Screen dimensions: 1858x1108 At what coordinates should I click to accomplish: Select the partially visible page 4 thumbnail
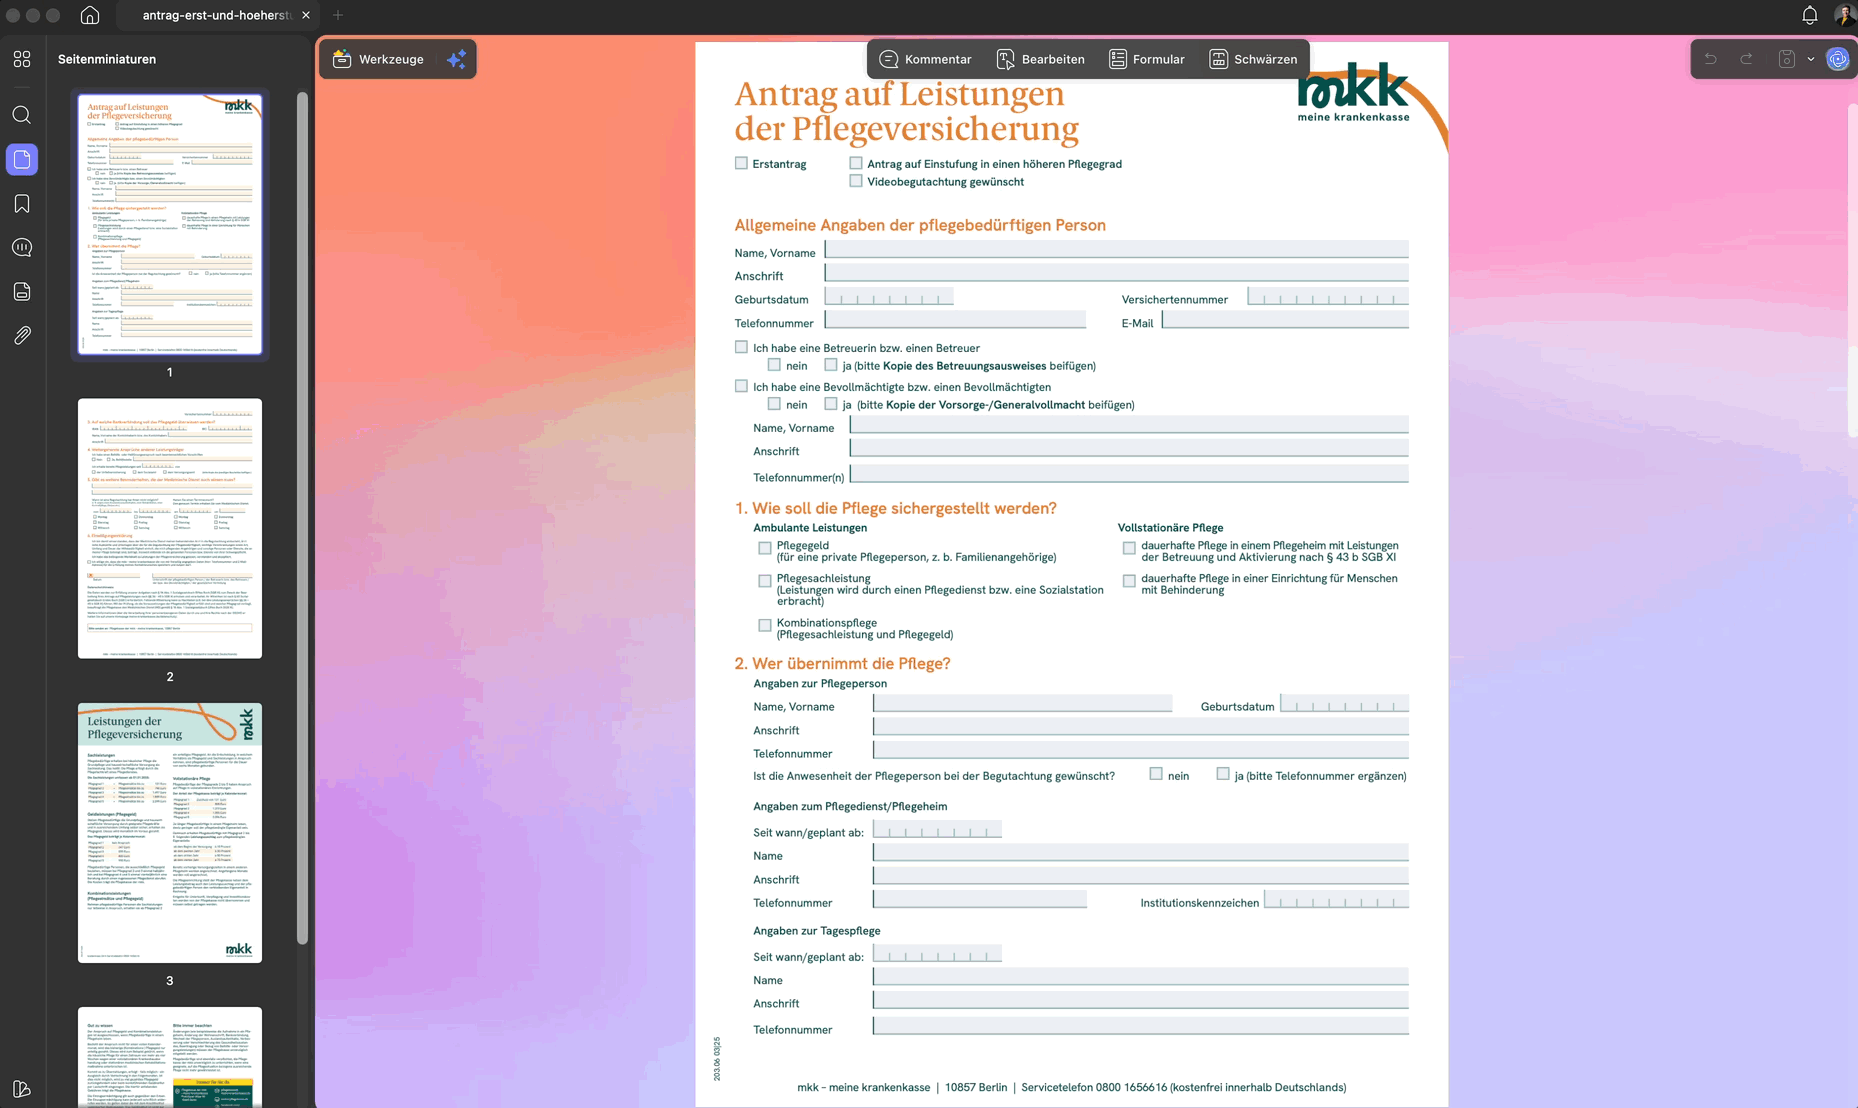pos(170,1057)
